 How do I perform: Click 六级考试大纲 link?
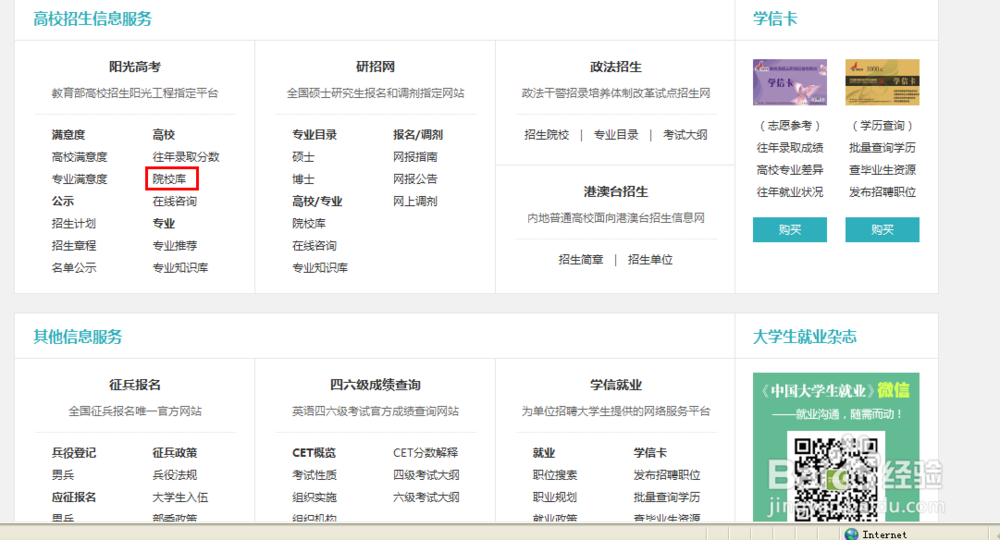point(426,497)
